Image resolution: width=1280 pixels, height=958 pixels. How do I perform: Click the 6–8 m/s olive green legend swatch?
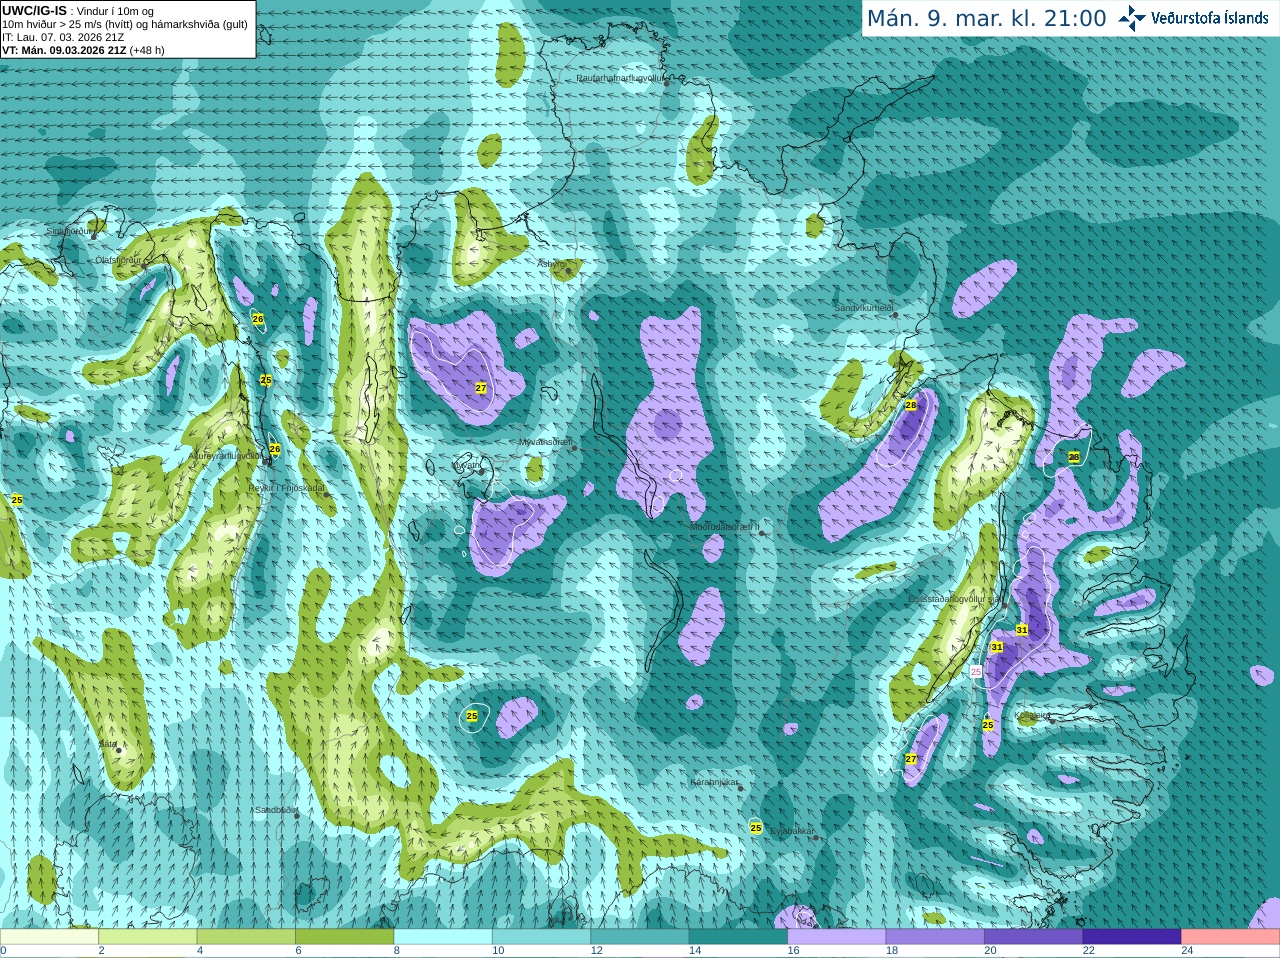point(345,937)
